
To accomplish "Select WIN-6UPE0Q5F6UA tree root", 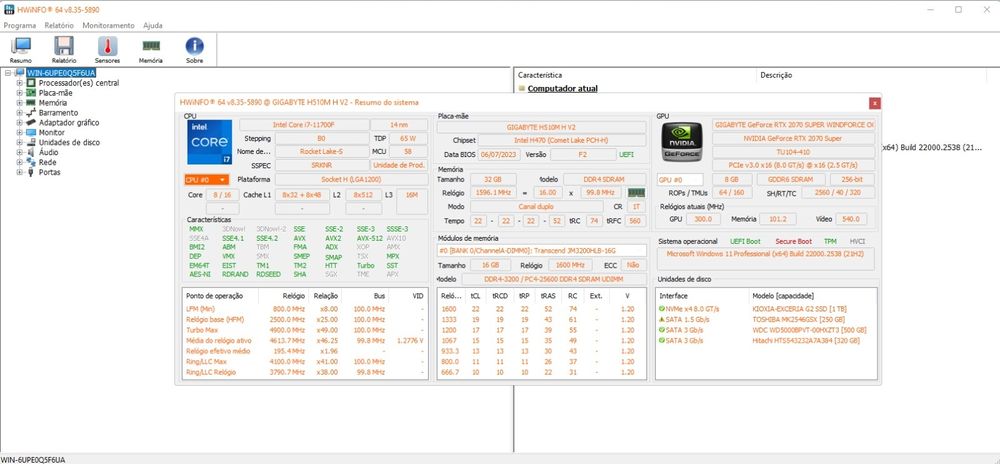I will click(x=61, y=73).
